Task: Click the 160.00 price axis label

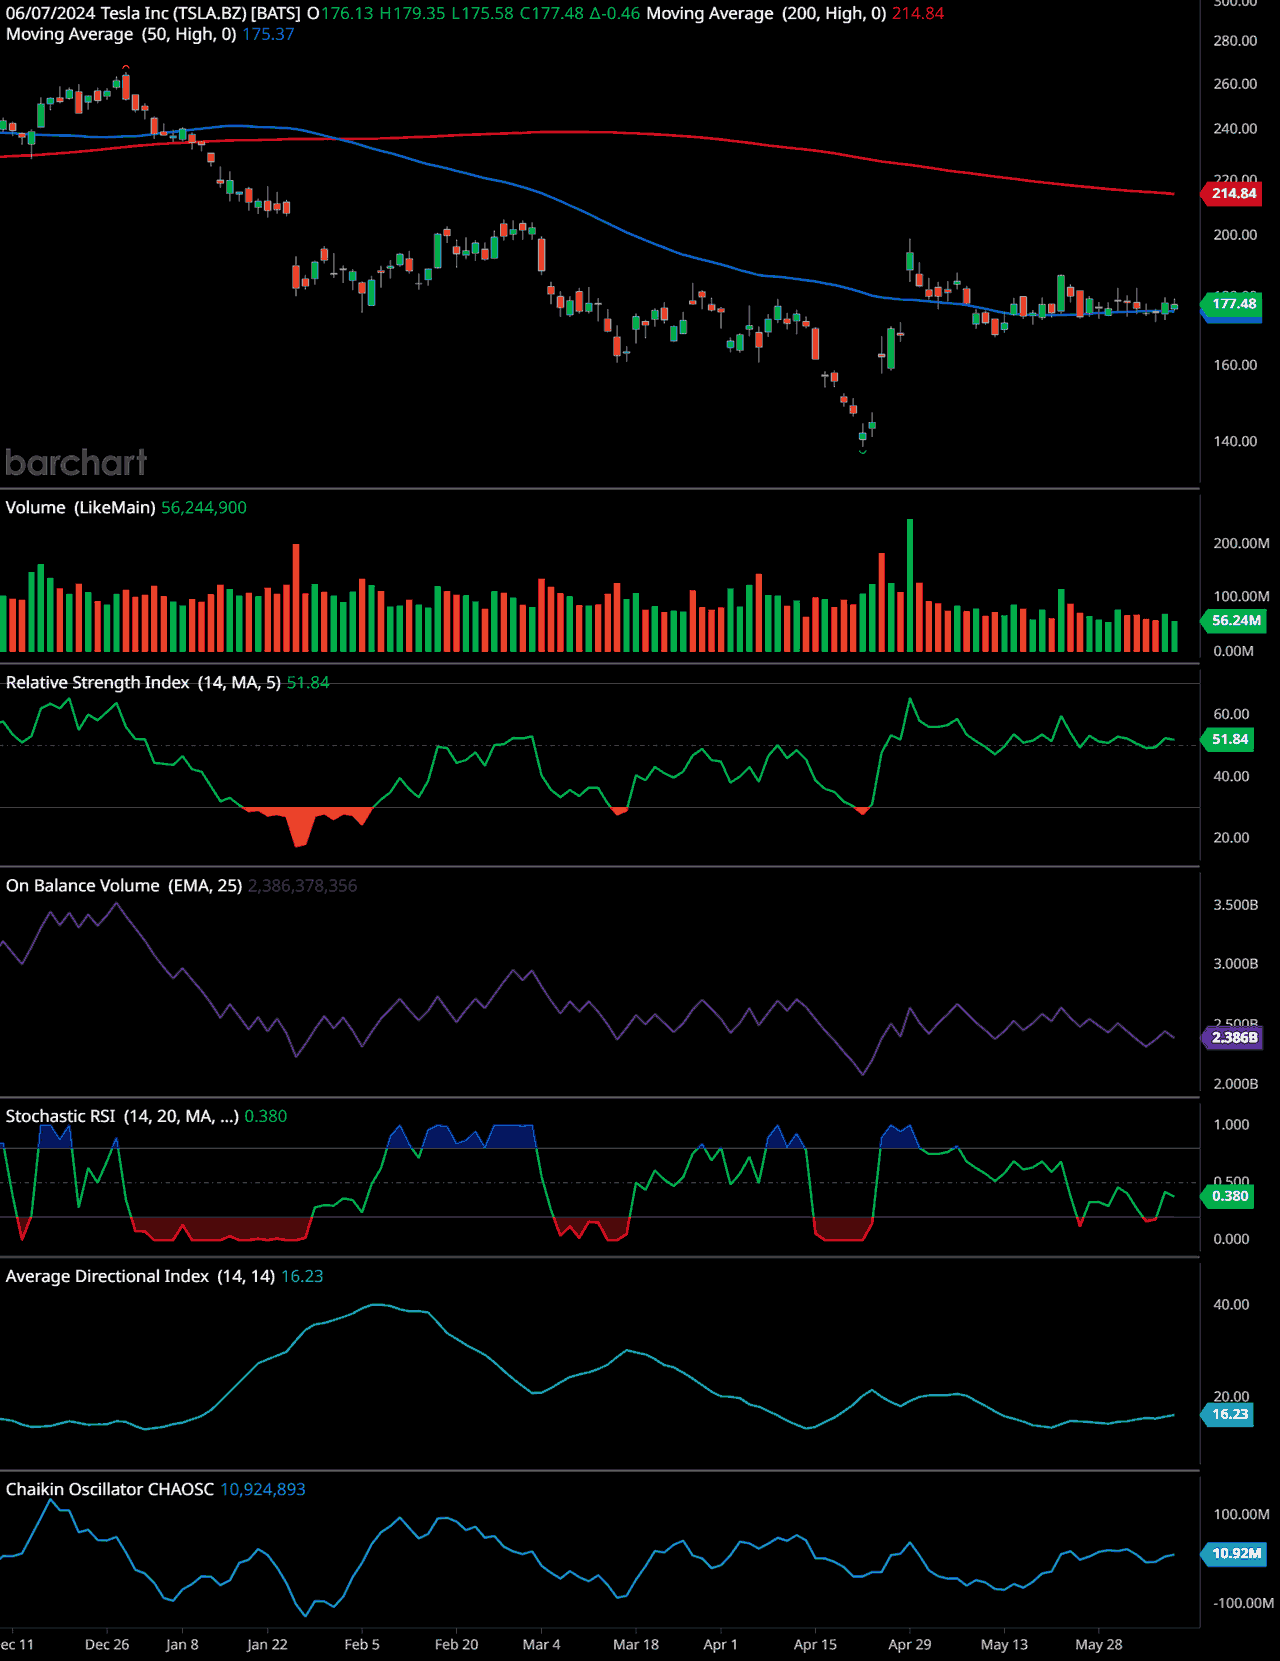Action: [x=1235, y=365]
